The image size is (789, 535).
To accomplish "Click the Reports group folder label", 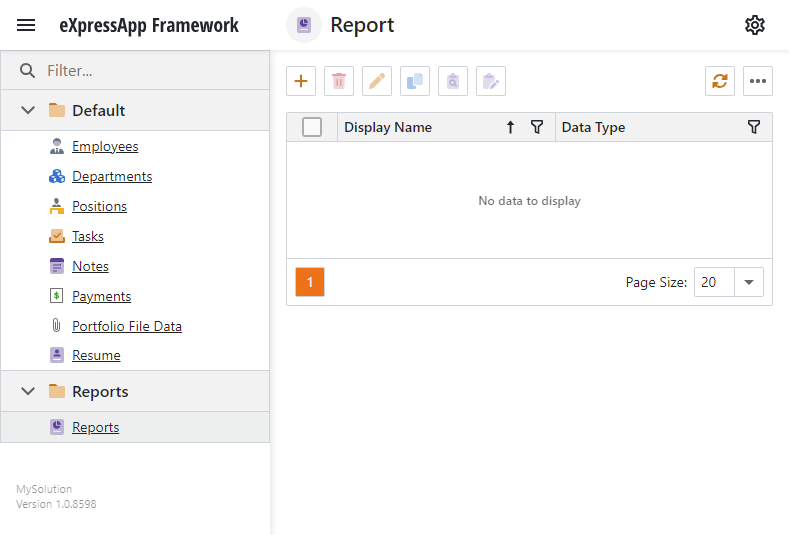I will coord(100,392).
